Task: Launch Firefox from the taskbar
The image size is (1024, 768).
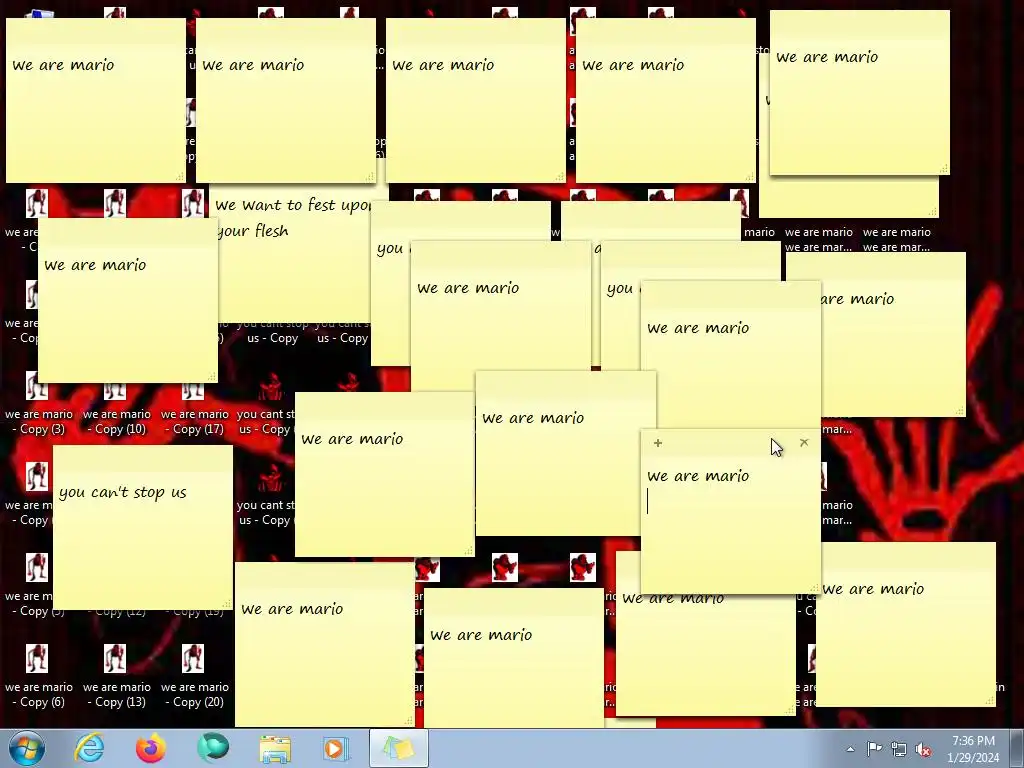Action: coord(151,748)
